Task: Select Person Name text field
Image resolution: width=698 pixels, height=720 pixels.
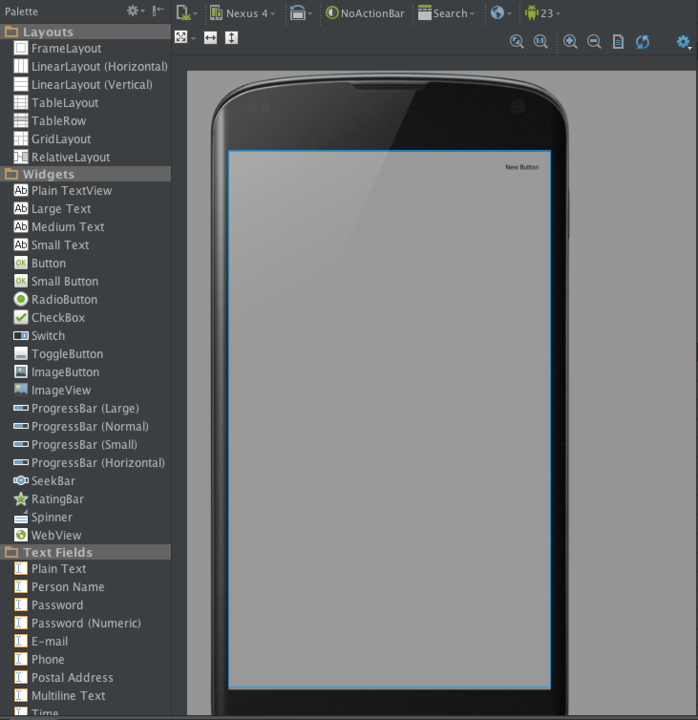Action: (85, 587)
